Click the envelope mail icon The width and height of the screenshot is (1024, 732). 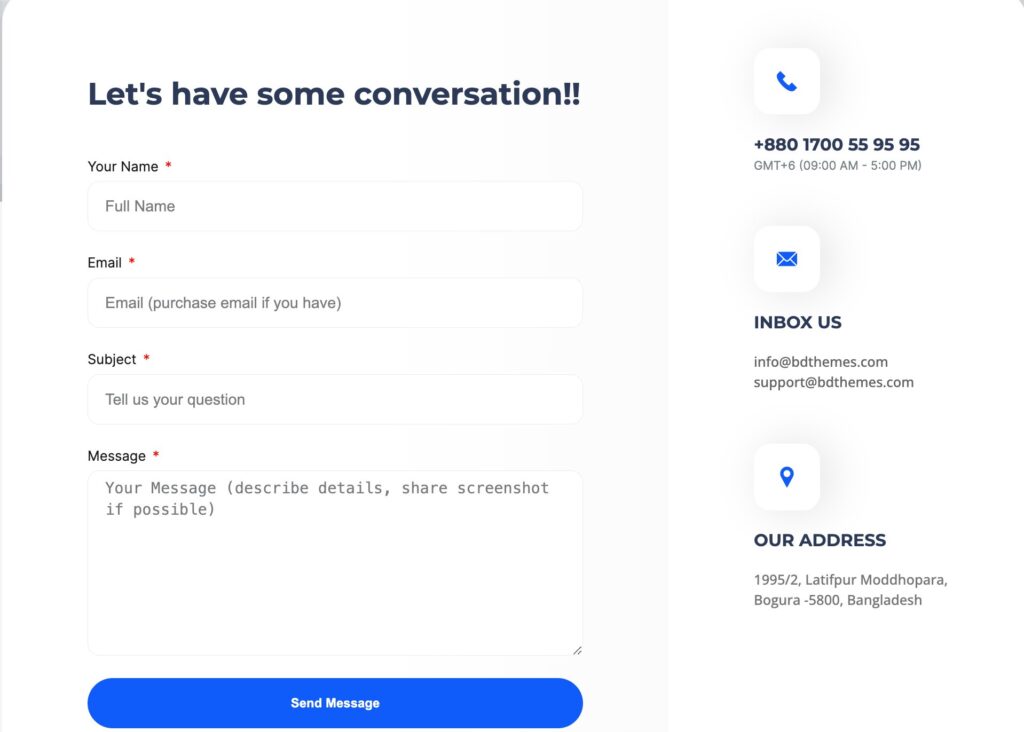[x=786, y=259]
